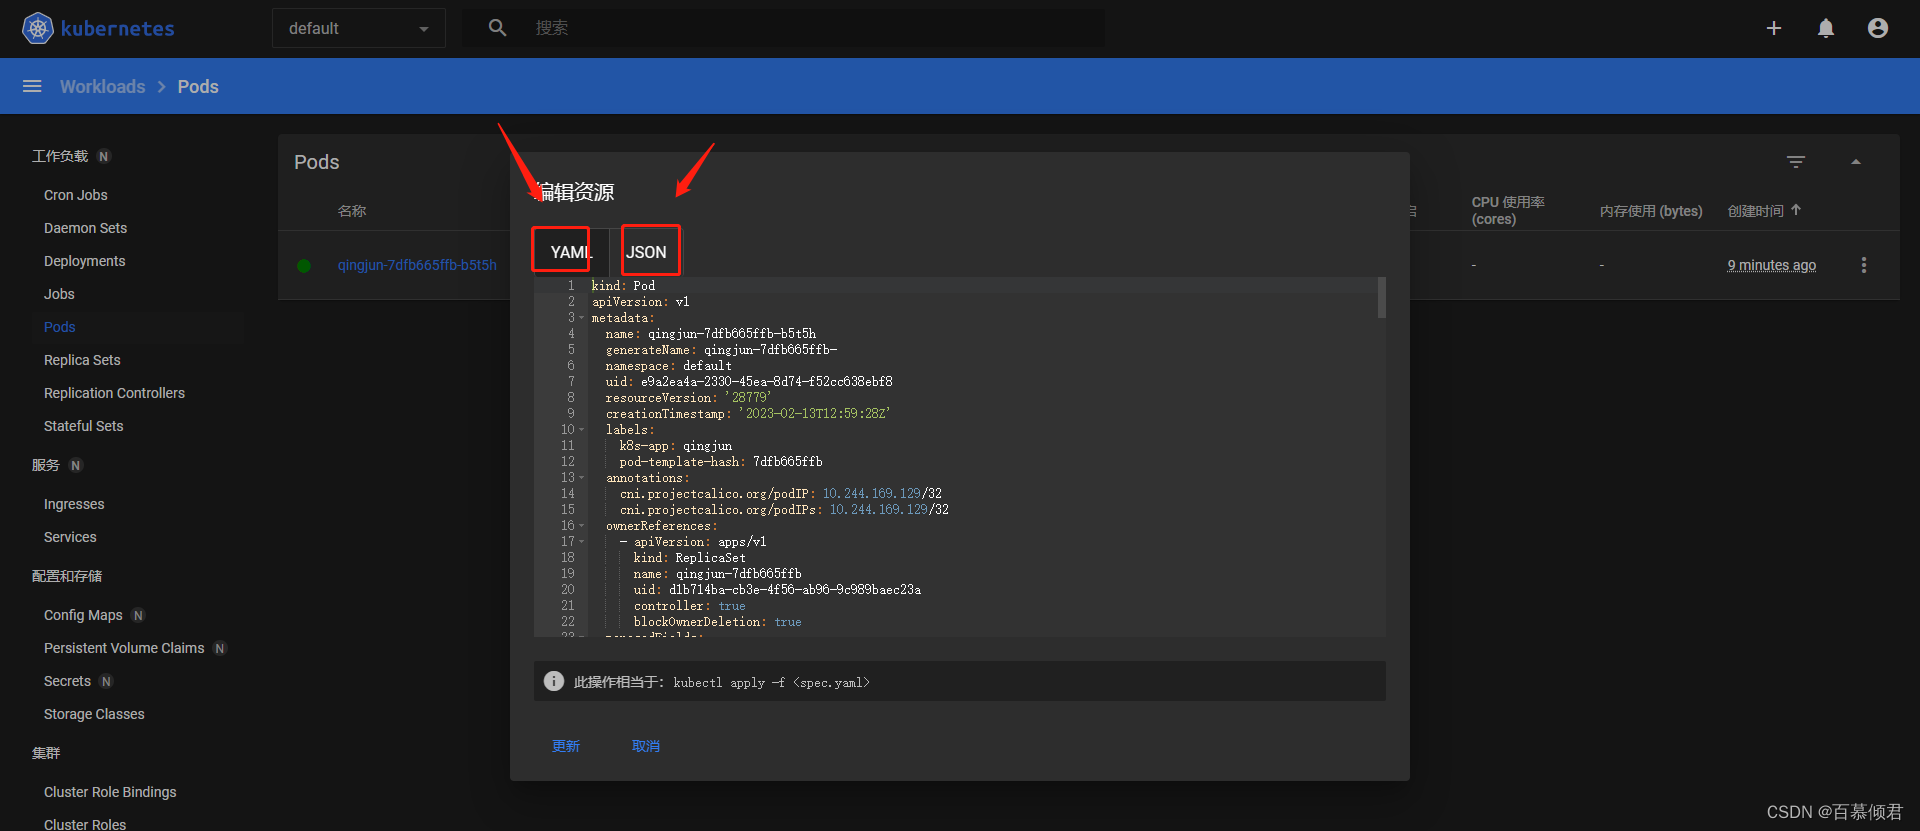1920x831 pixels.
Task: Click the '9 minutes ago' timestamp
Action: point(1772,265)
